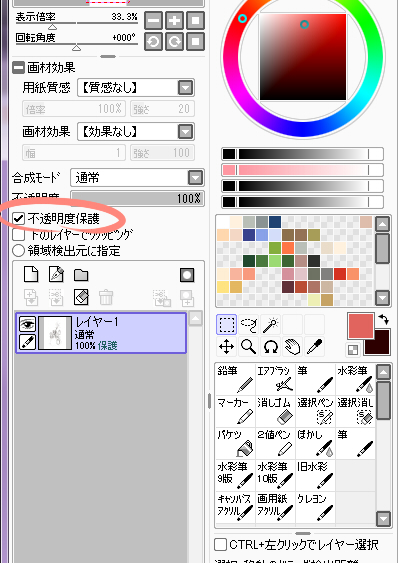
Task: Click pen edit icon of レイヤー1
Action: click(x=28, y=342)
